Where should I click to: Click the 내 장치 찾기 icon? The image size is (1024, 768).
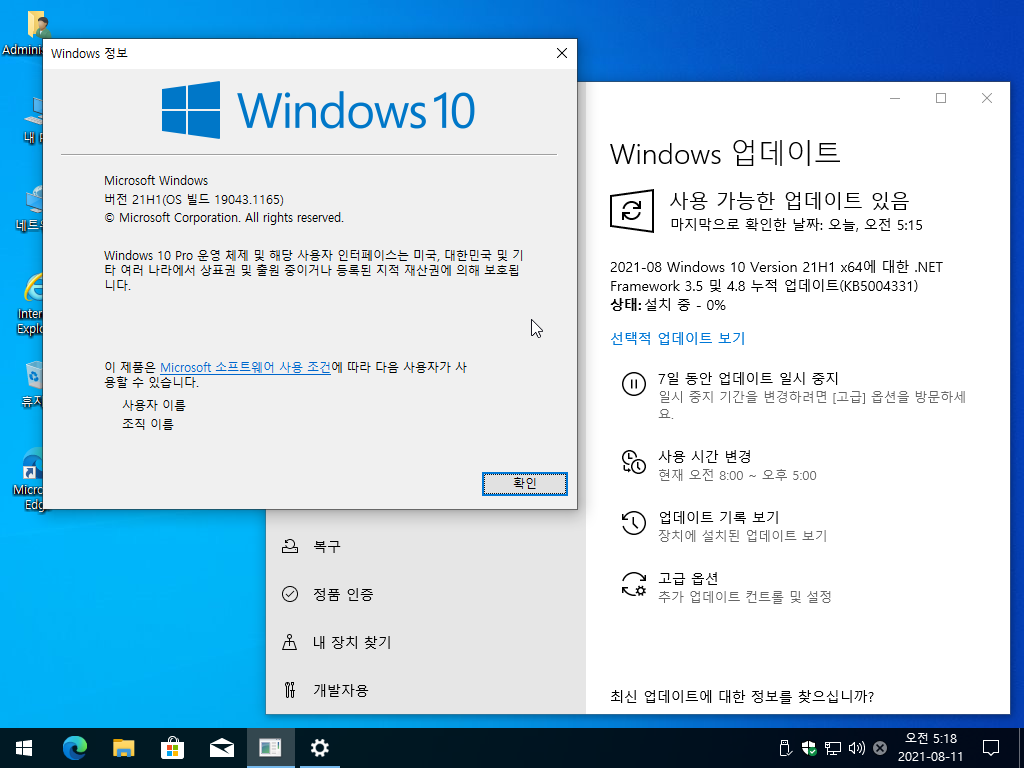pyautogui.click(x=289, y=642)
